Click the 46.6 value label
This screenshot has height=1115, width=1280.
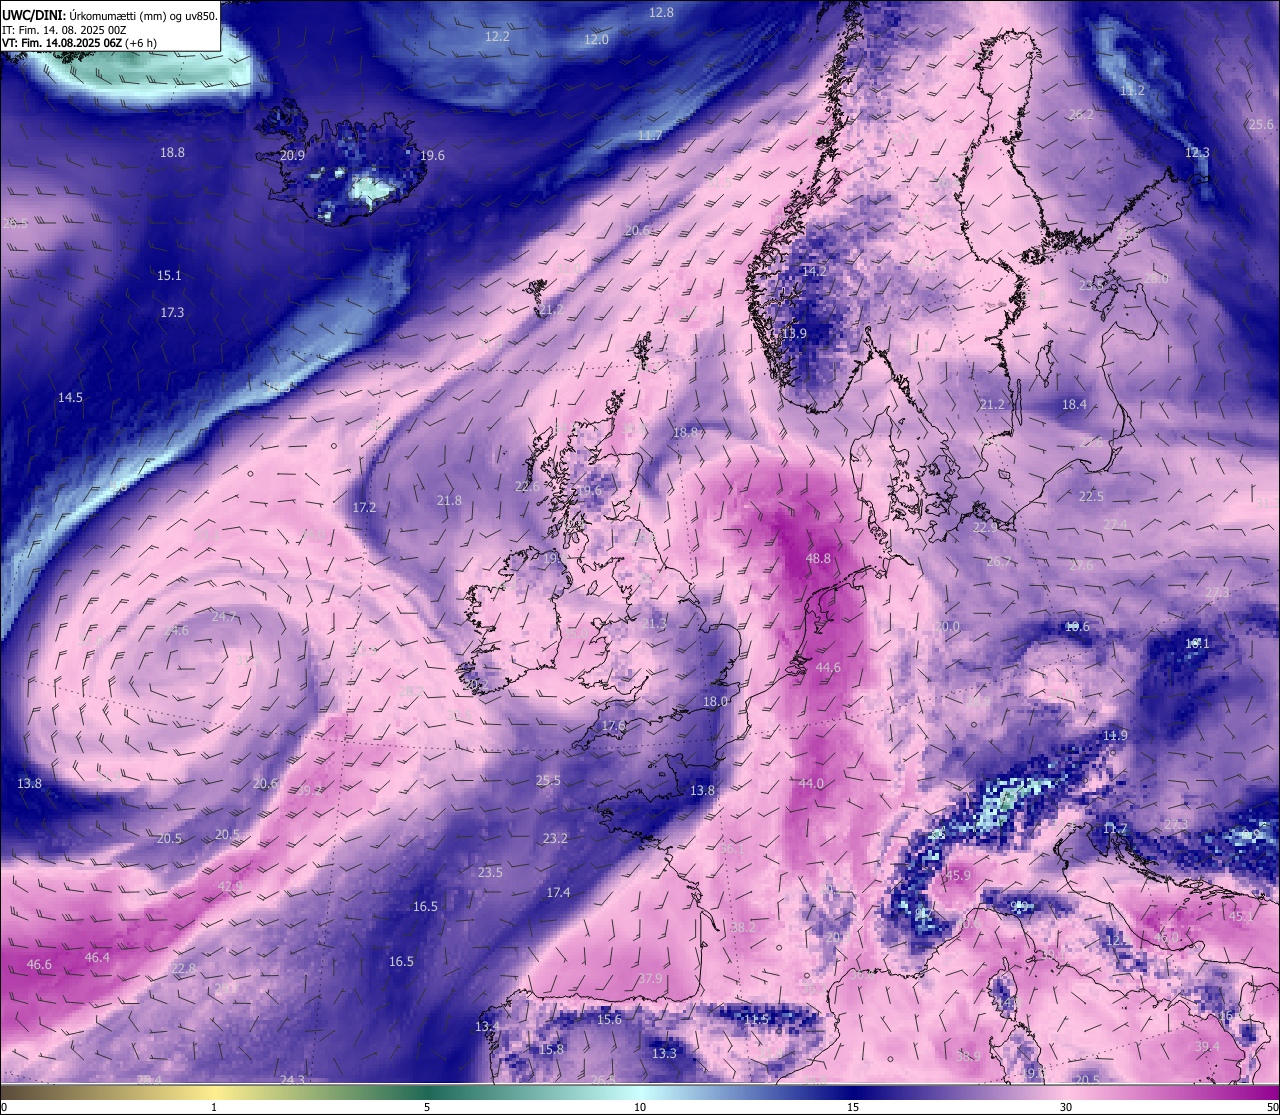(39, 965)
